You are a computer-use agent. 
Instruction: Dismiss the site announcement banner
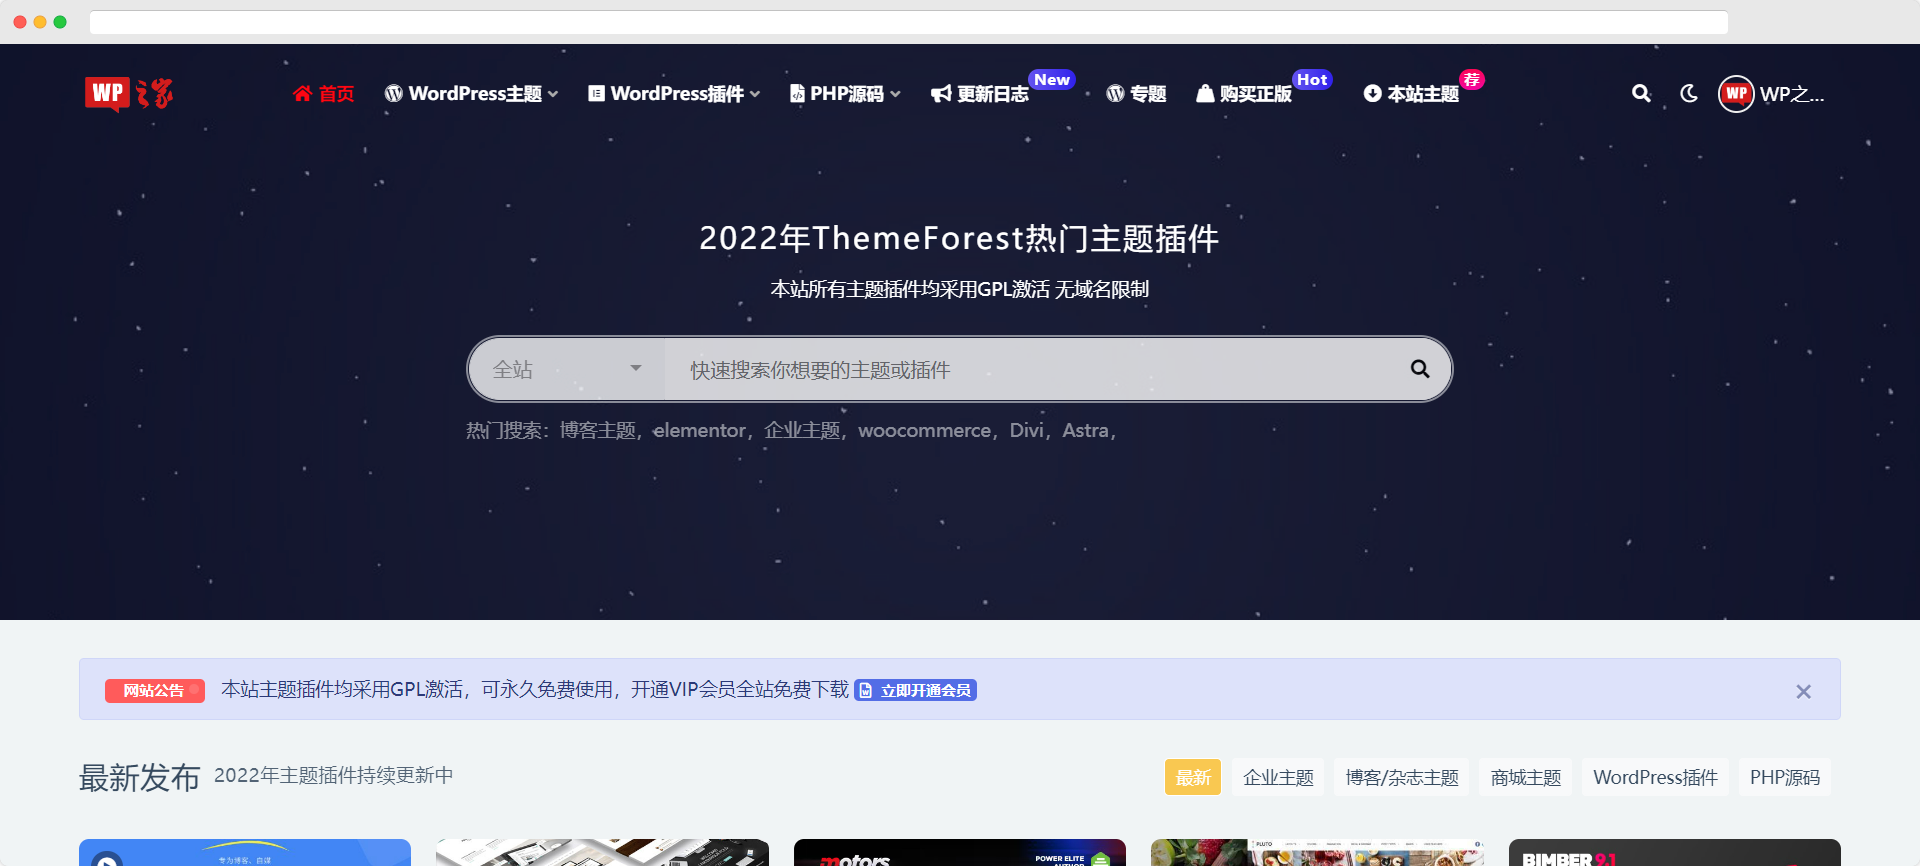tap(1803, 691)
